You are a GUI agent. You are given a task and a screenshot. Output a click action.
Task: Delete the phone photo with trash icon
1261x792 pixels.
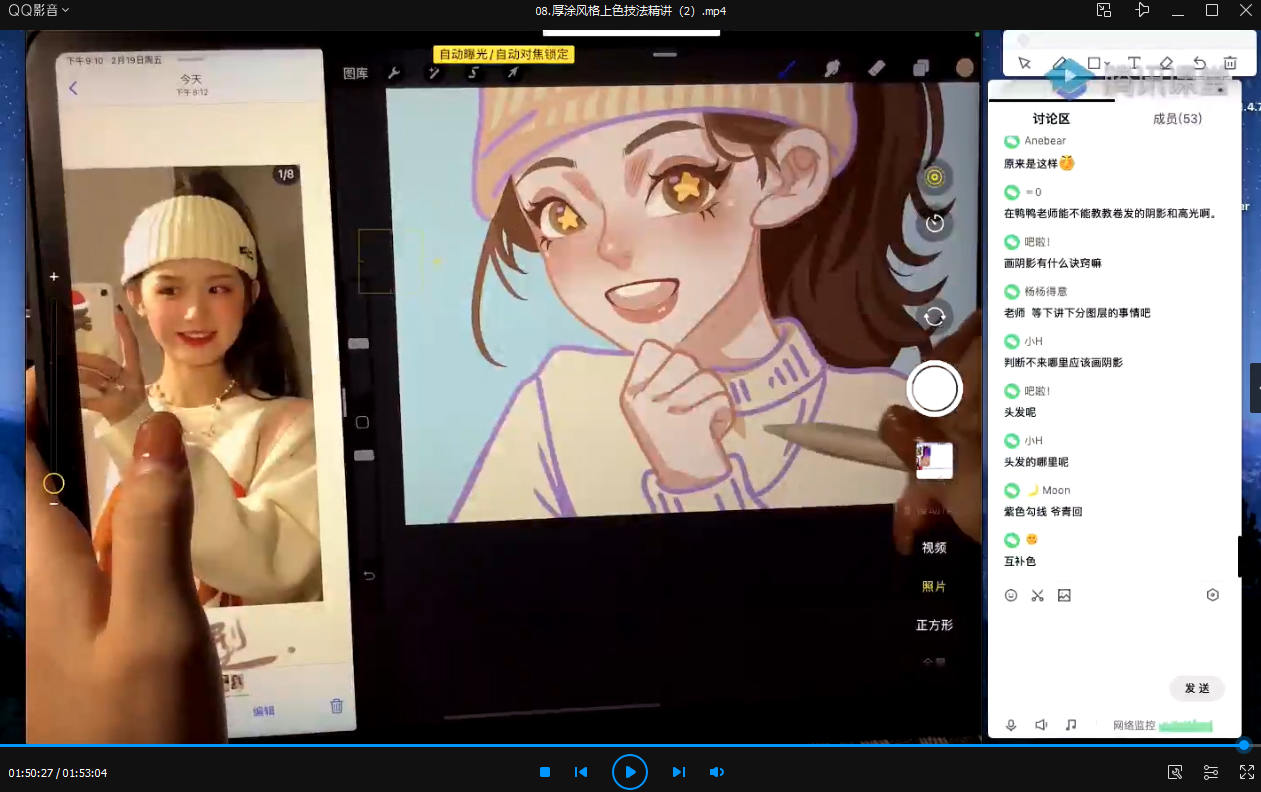click(x=336, y=706)
